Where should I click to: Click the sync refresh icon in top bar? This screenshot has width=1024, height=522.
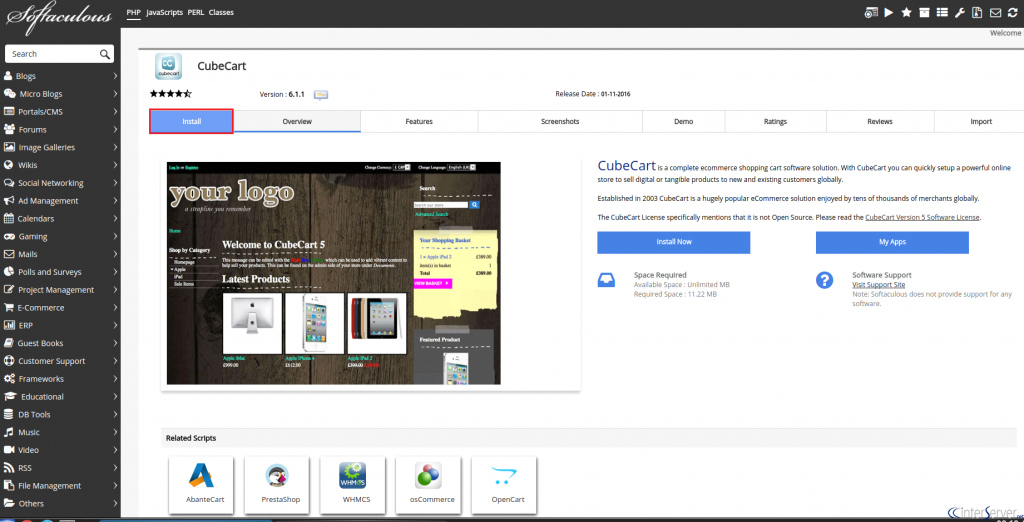point(1013,12)
